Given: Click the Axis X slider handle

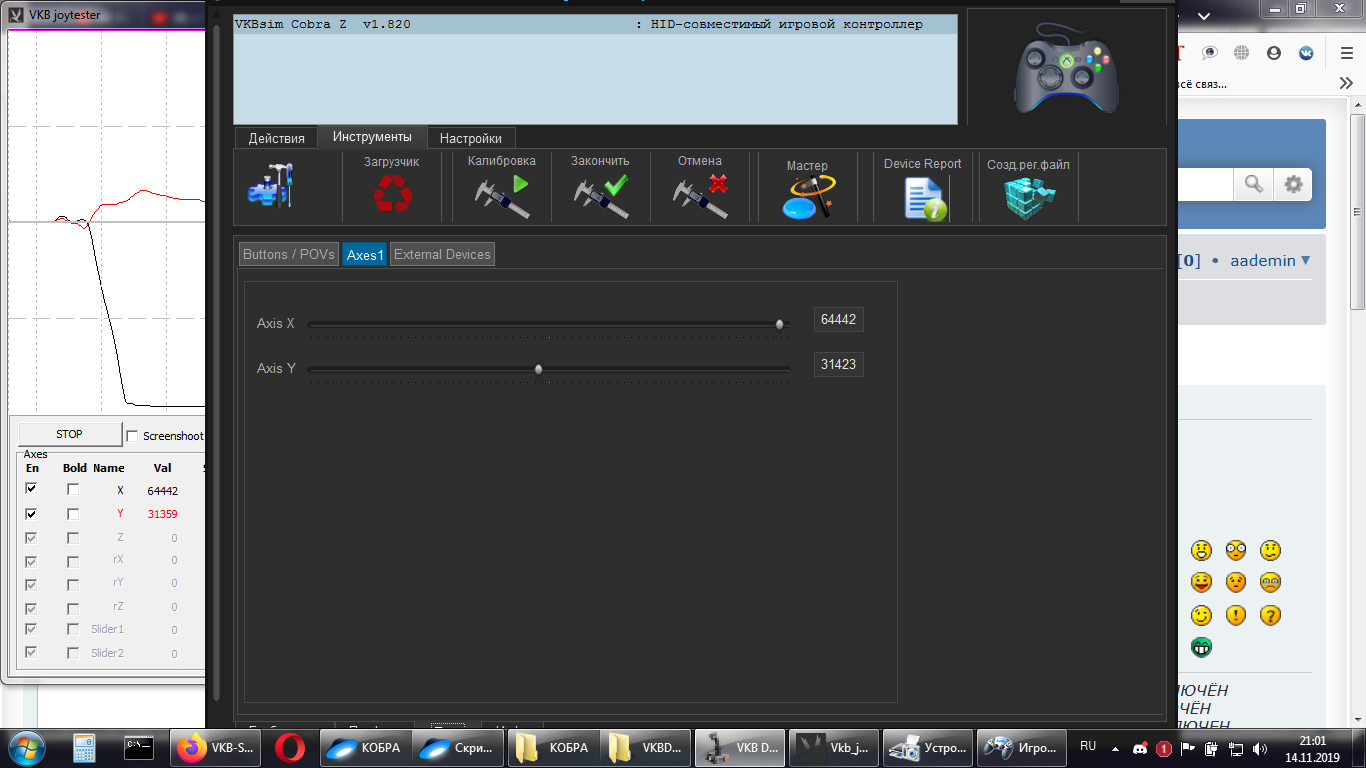Looking at the screenshot, I should pyautogui.click(x=780, y=324).
